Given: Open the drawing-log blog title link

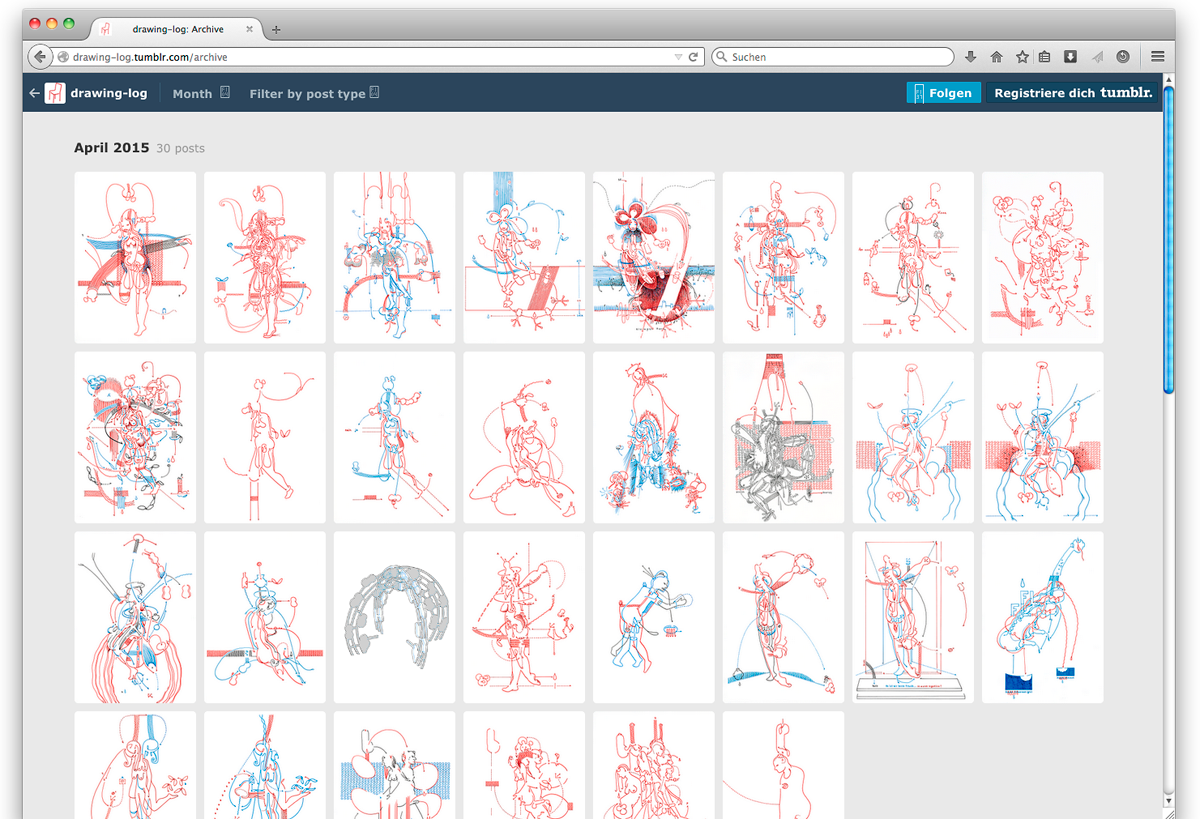Looking at the screenshot, I should click(x=108, y=93).
